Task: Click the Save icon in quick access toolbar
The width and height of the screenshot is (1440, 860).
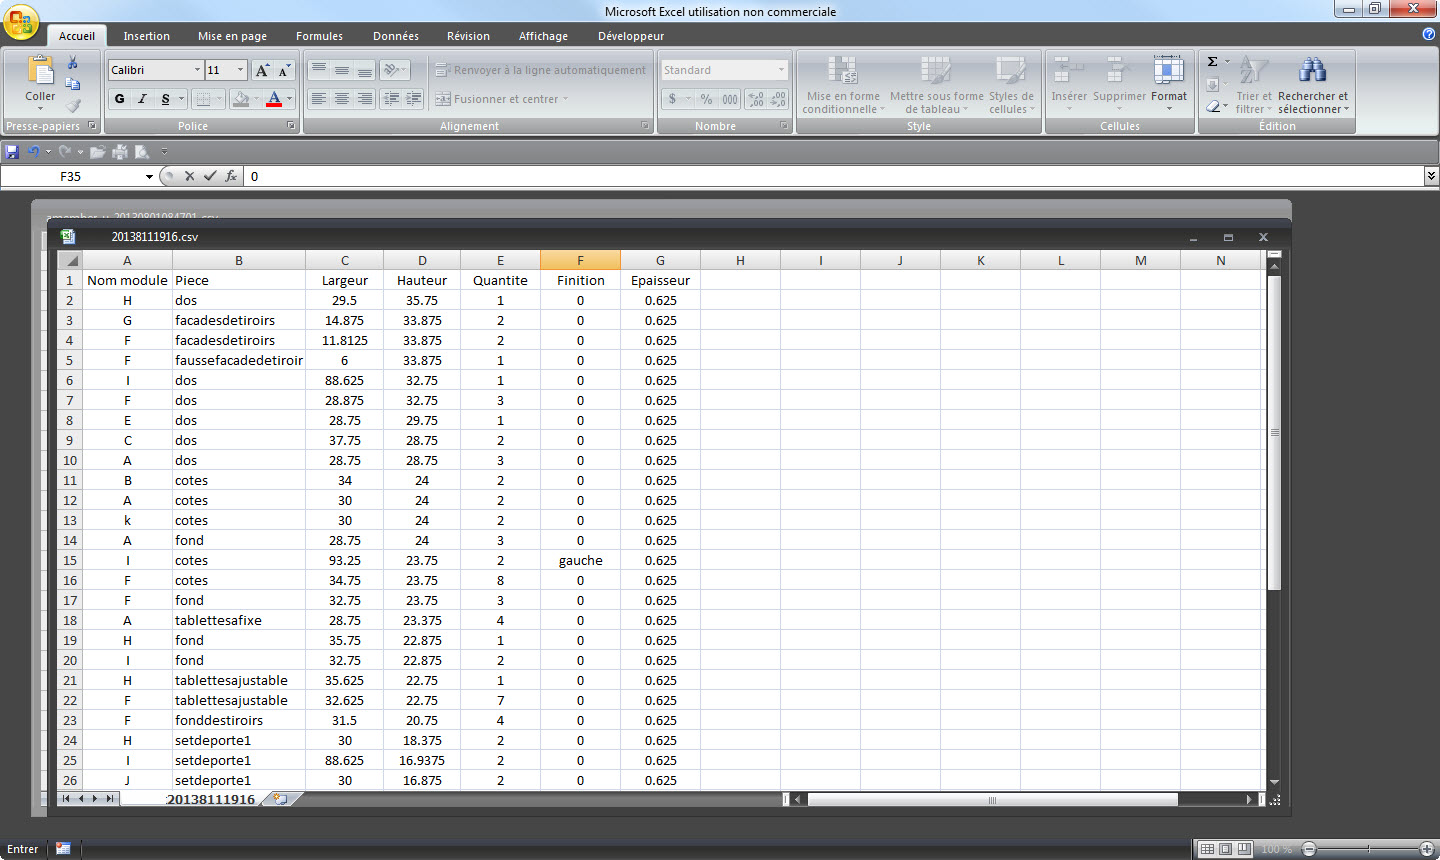Action: [11, 150]
